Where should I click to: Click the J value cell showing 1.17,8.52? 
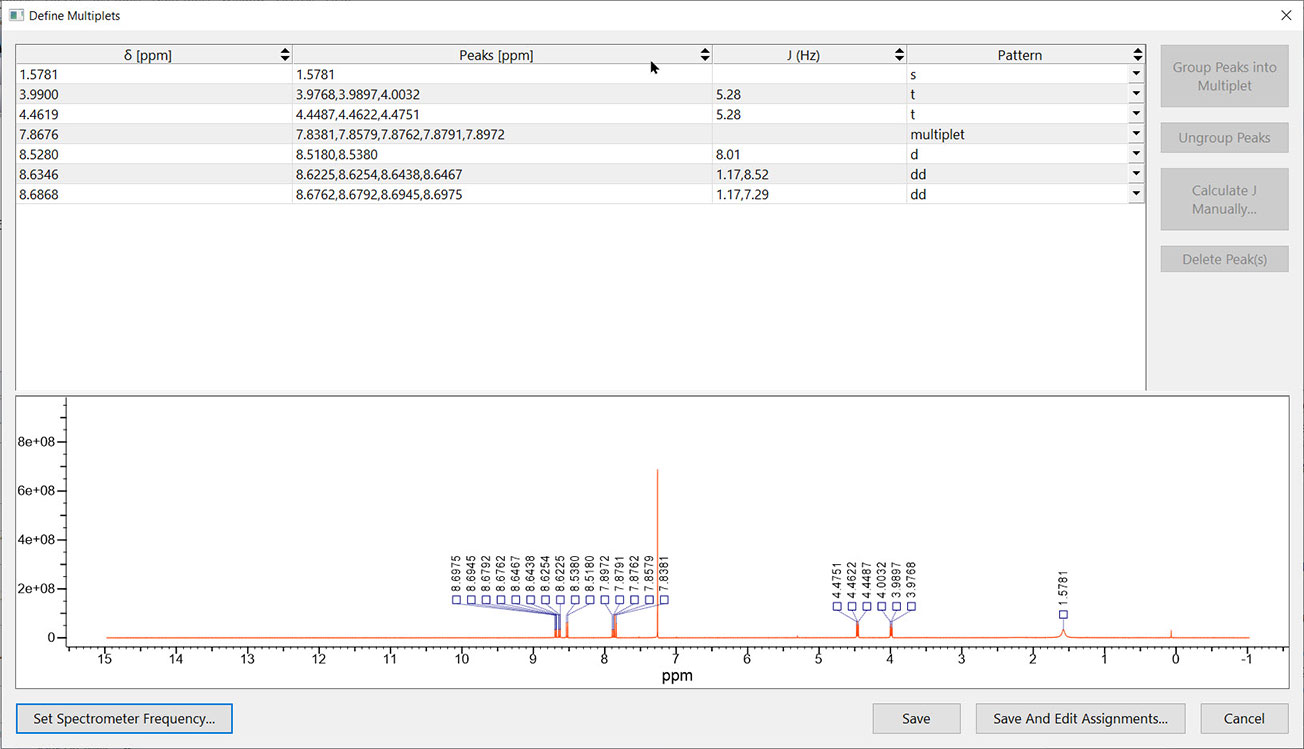pyautogui.click(x=808, y=175)
